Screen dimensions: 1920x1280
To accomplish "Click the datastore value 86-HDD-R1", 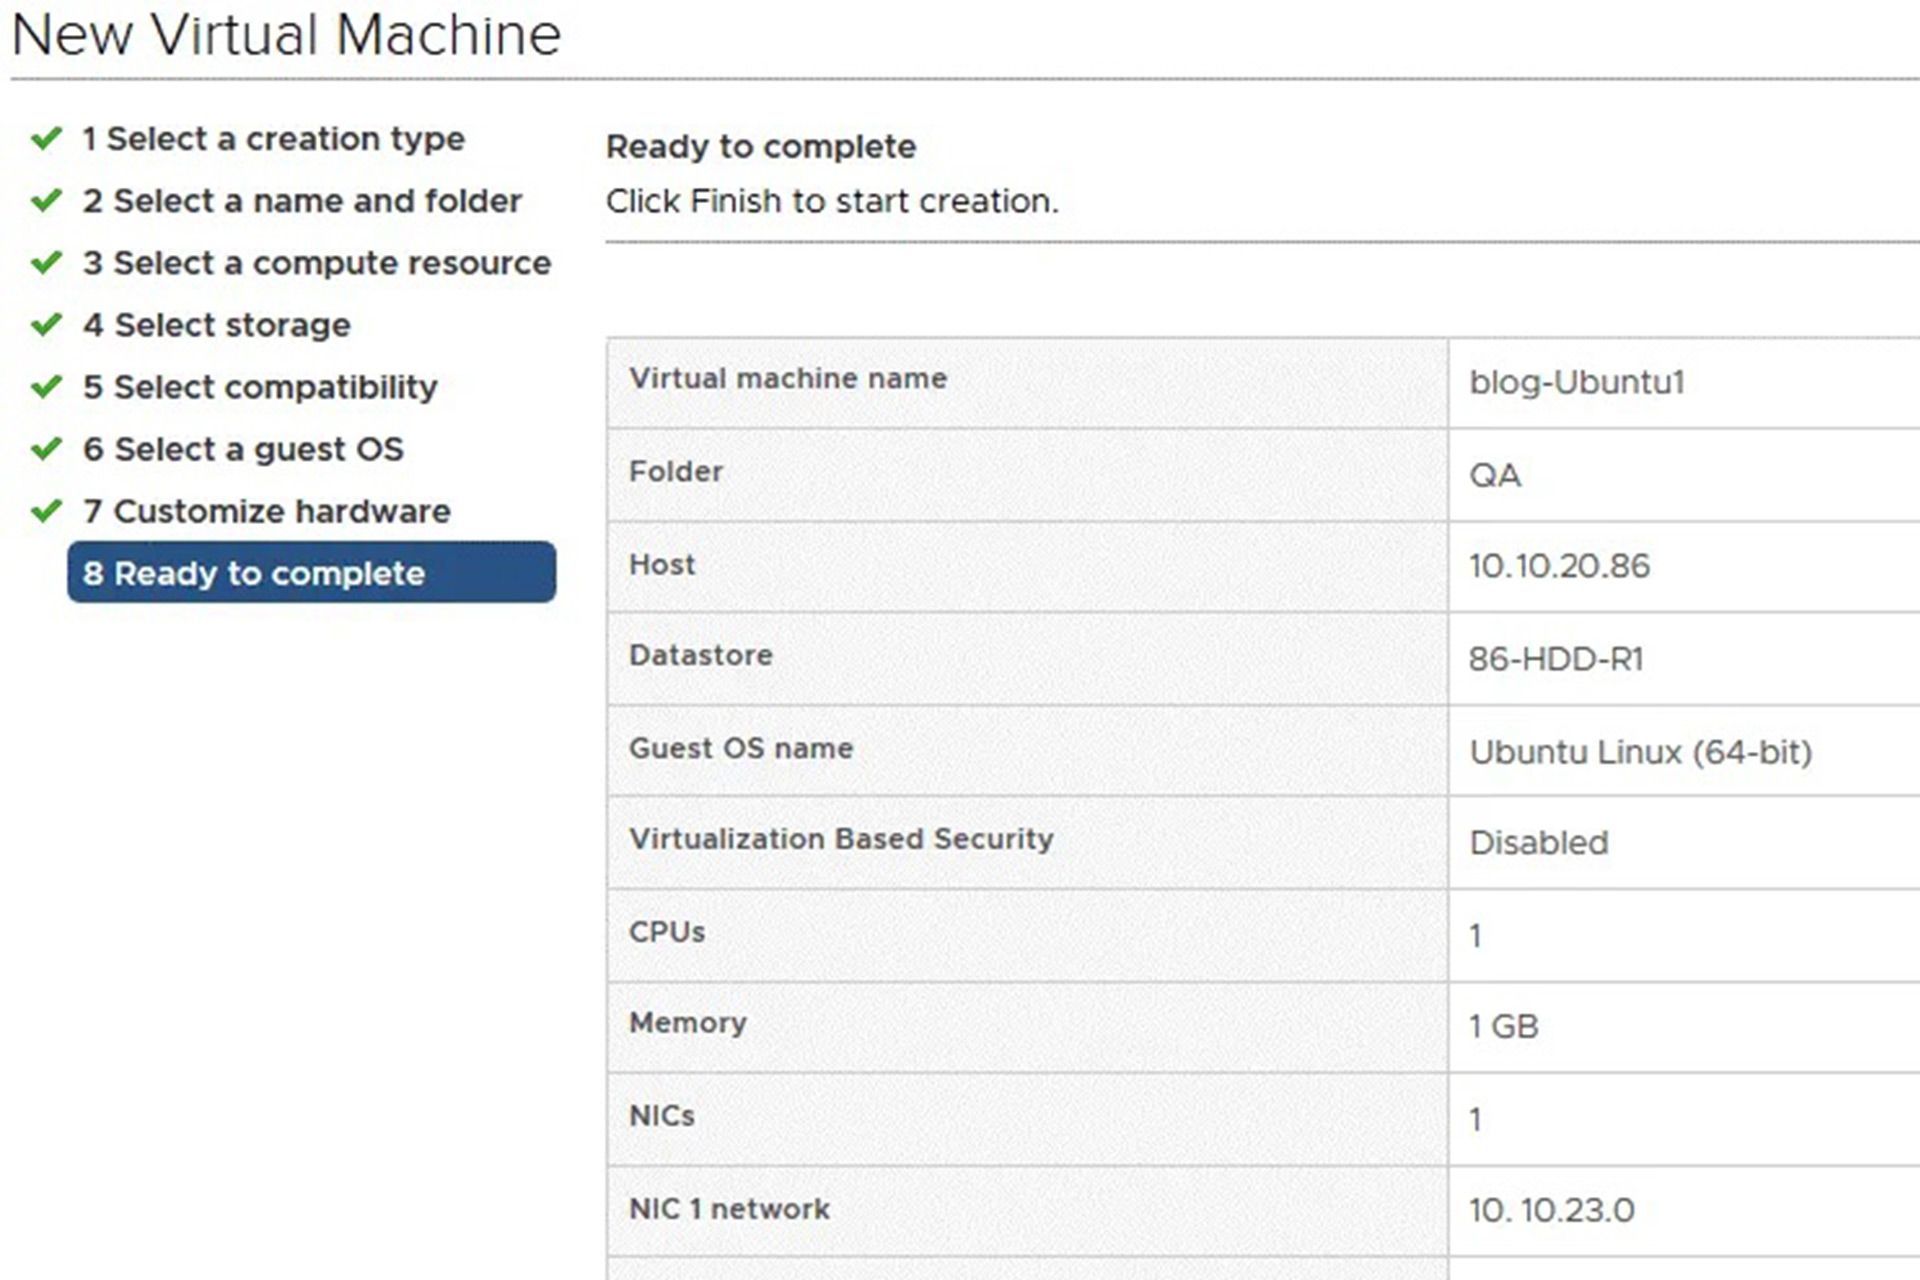I will click(x=1556, y=659).
